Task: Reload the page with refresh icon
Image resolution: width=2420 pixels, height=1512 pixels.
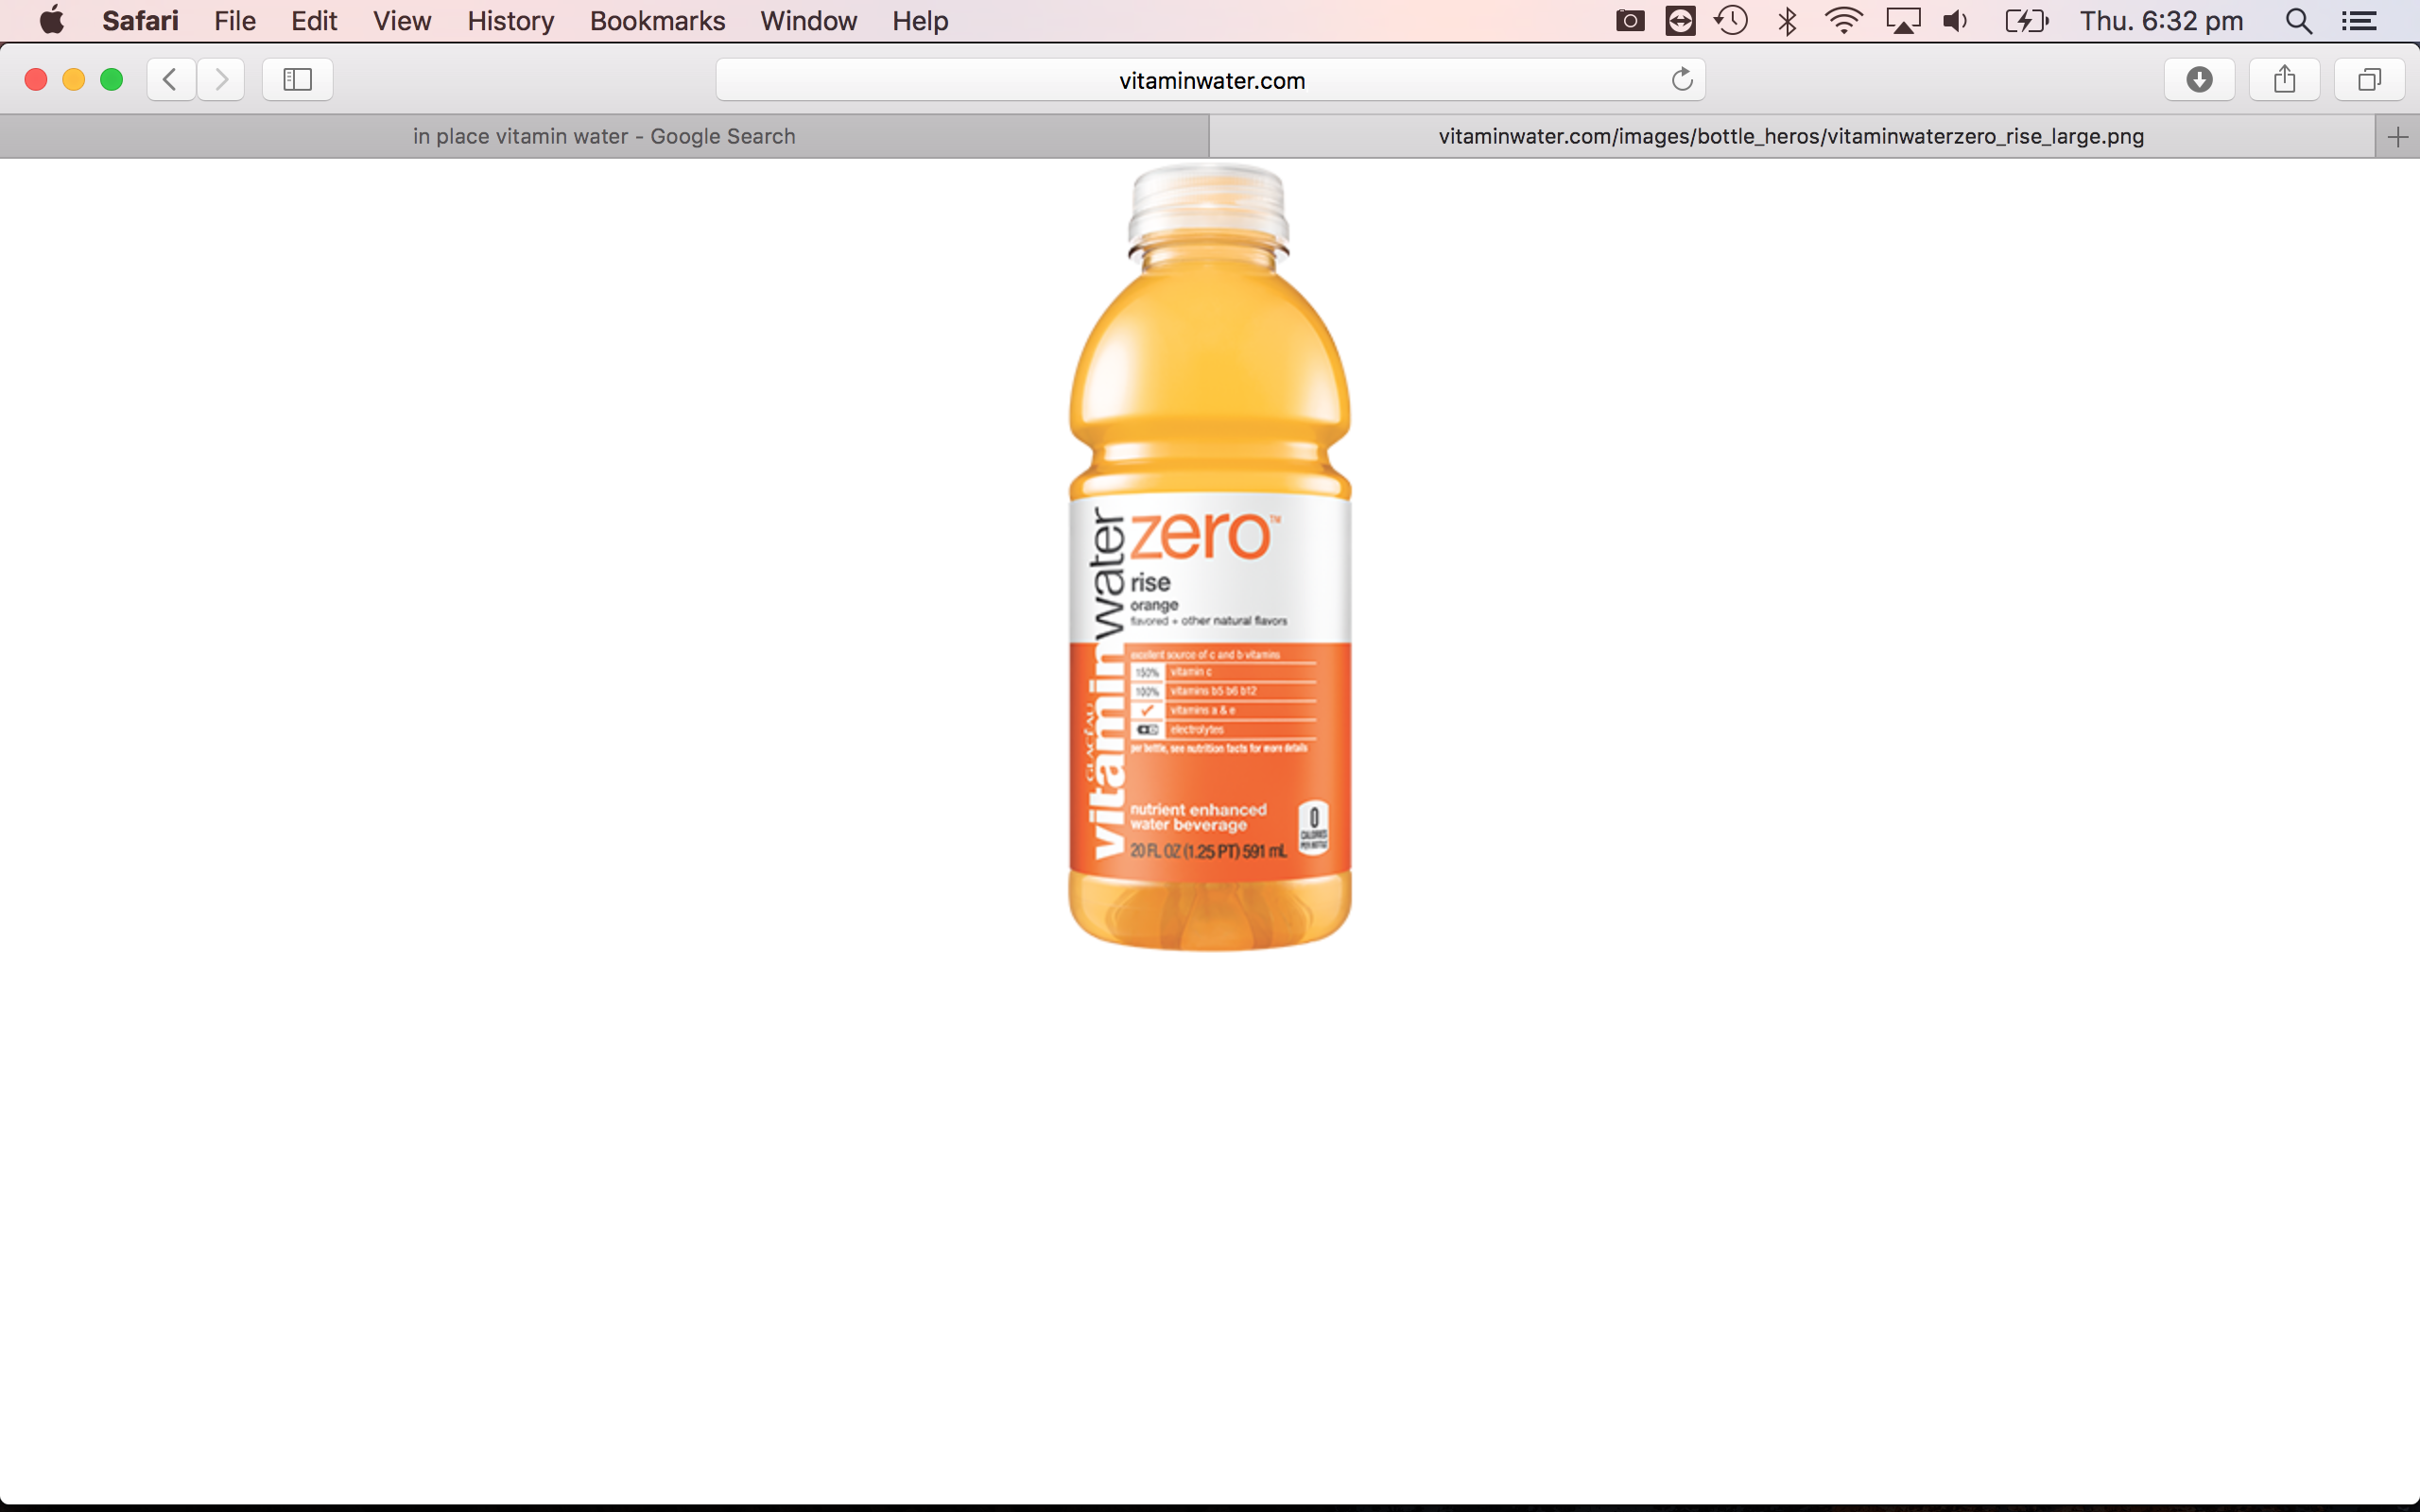Action: [1682, 80]
